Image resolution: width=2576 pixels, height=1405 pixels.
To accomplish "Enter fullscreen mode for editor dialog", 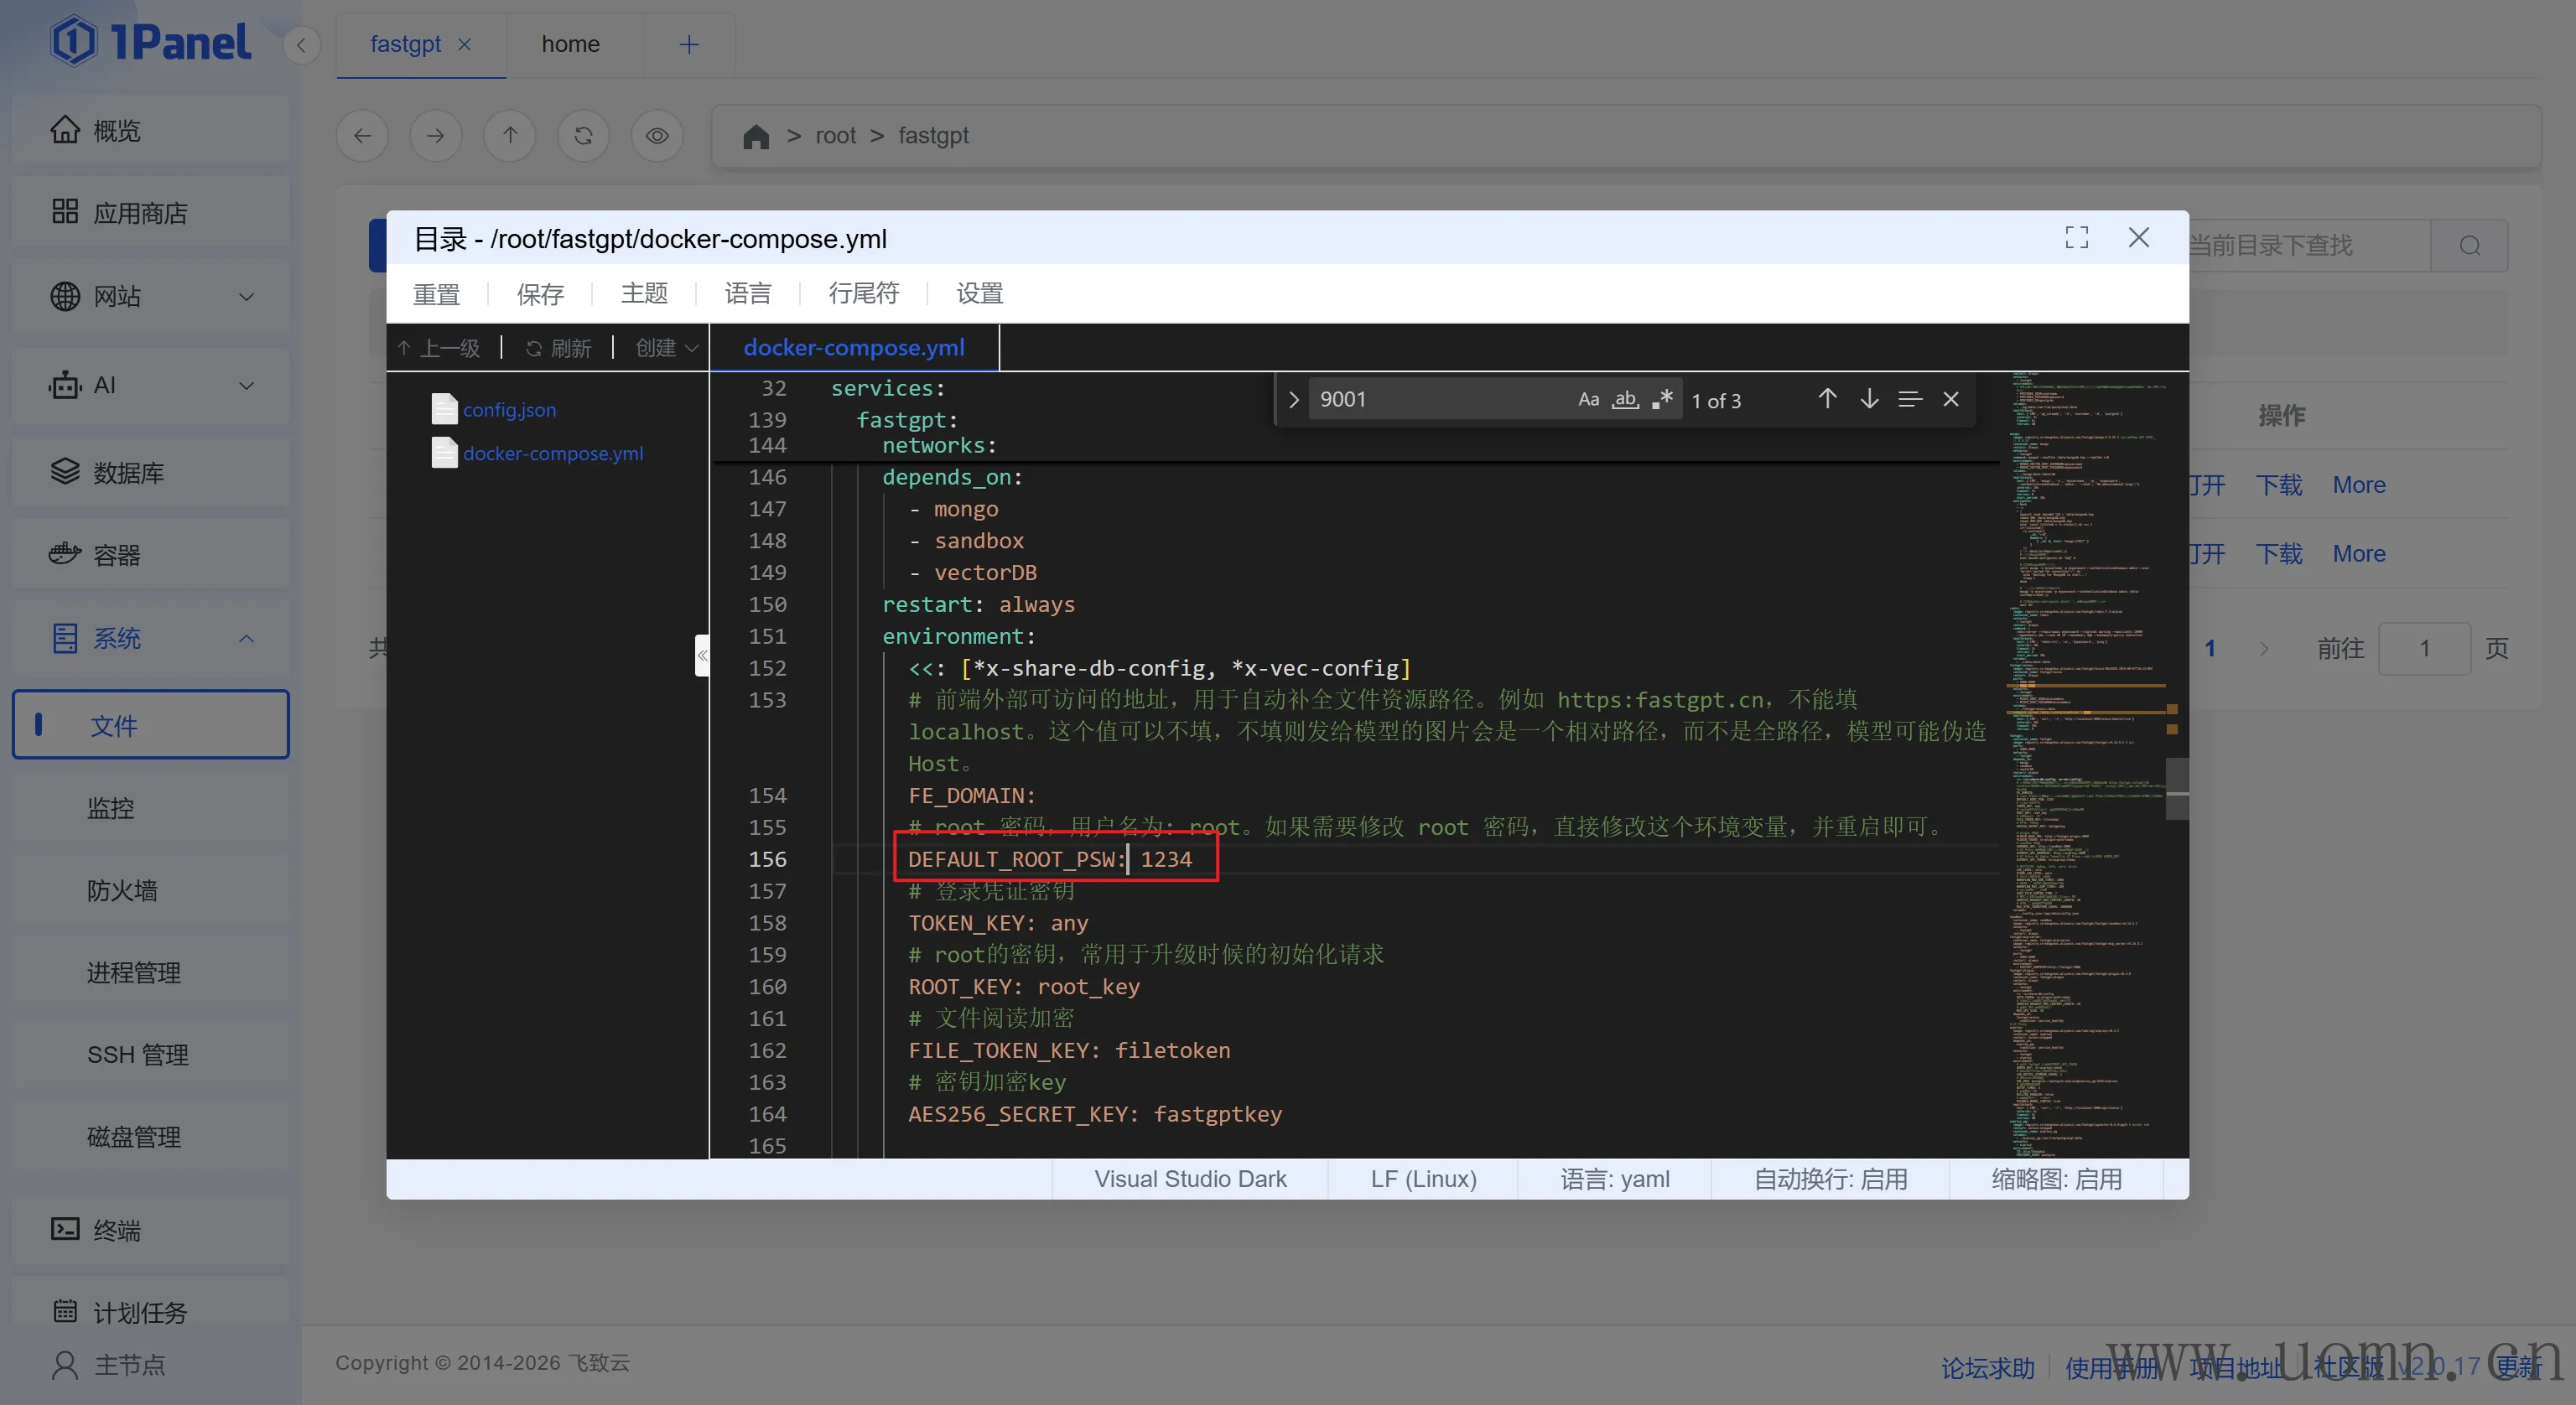I will click(2076, 238).
